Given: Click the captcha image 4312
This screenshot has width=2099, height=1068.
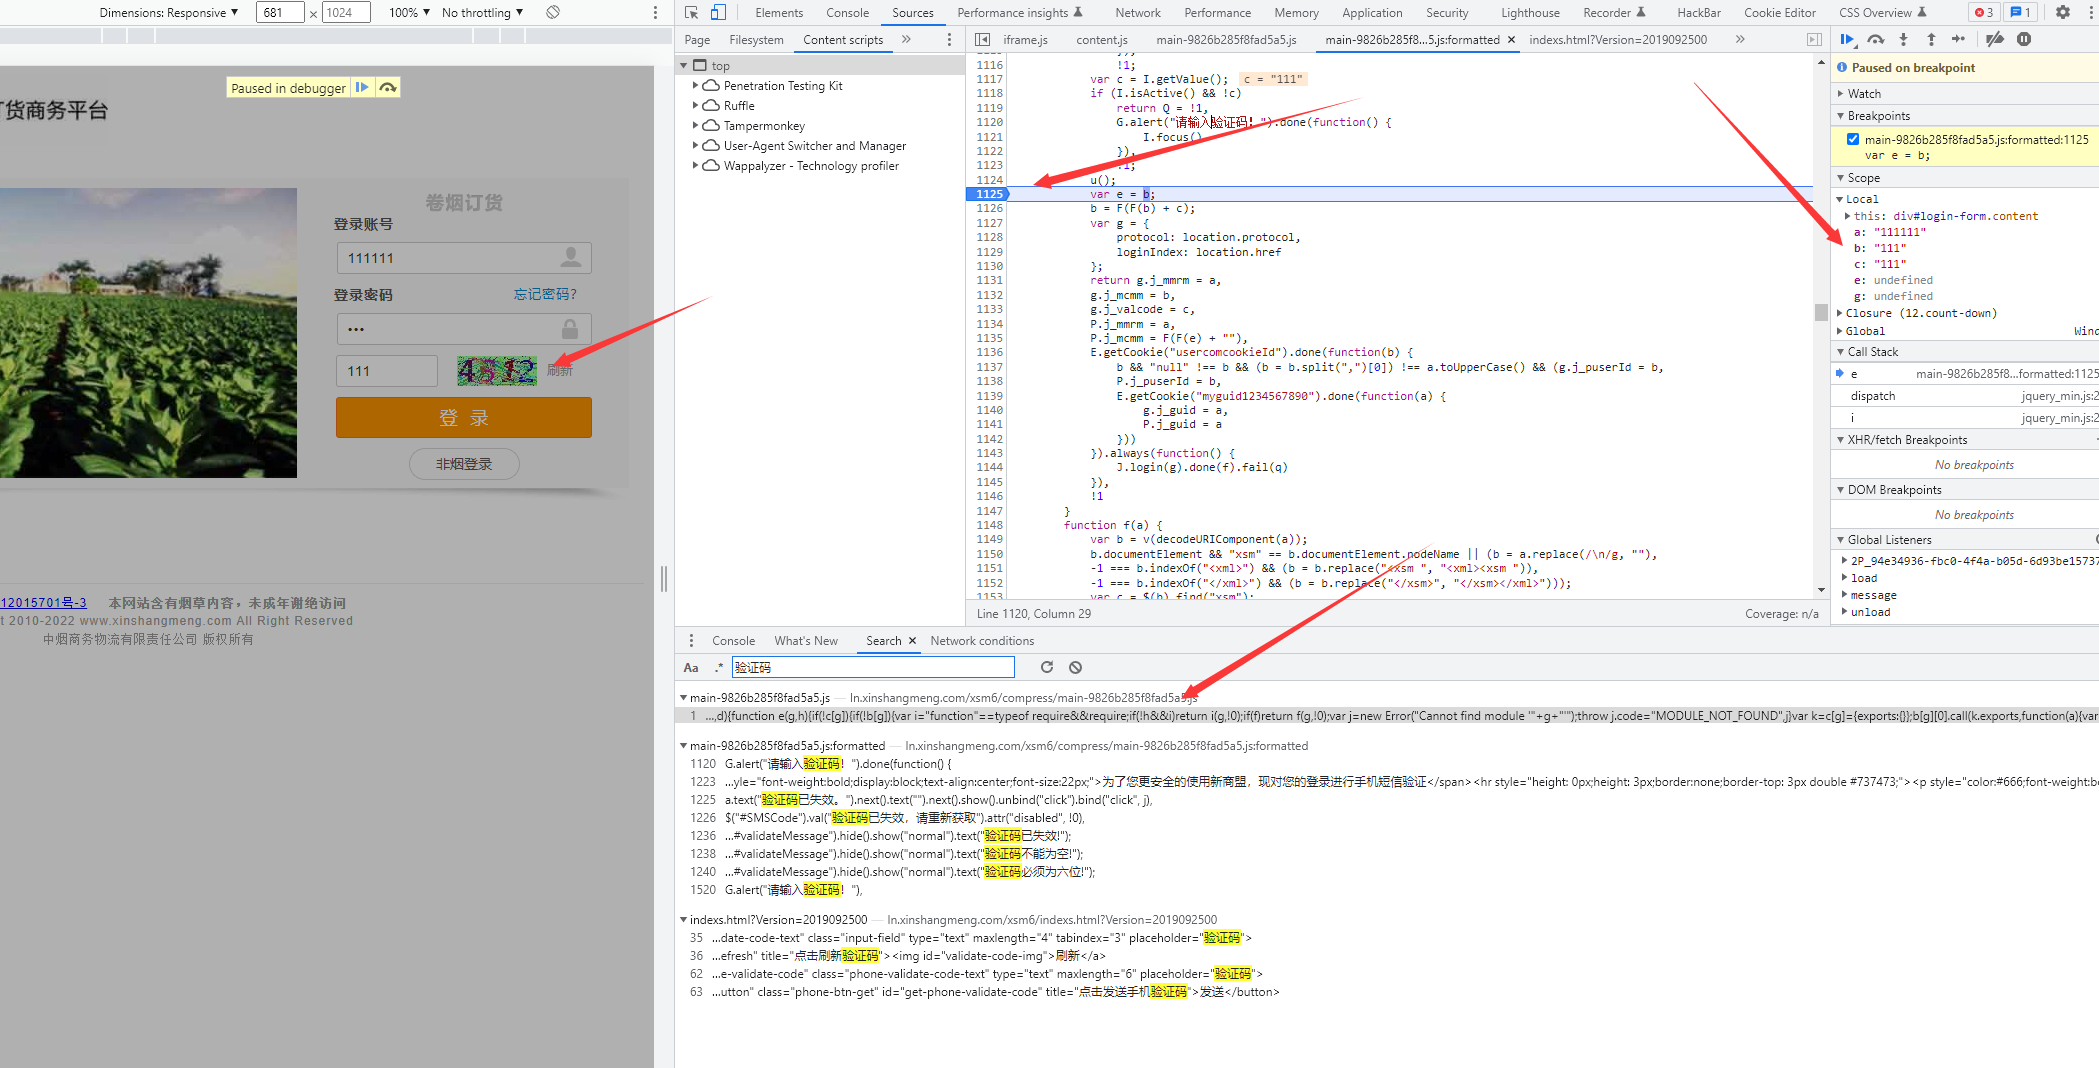Looking at the screenshot, I should pos(497,371).
